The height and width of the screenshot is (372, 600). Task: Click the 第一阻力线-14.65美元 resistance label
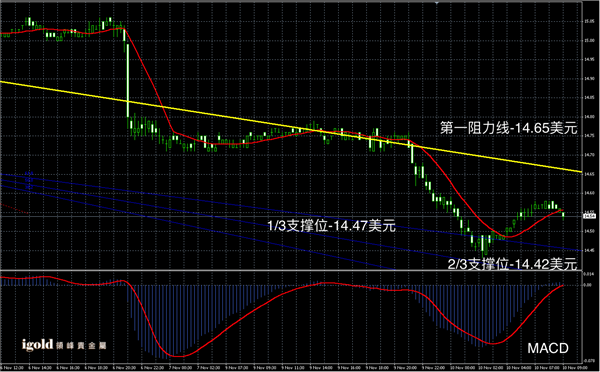(509, 128)
